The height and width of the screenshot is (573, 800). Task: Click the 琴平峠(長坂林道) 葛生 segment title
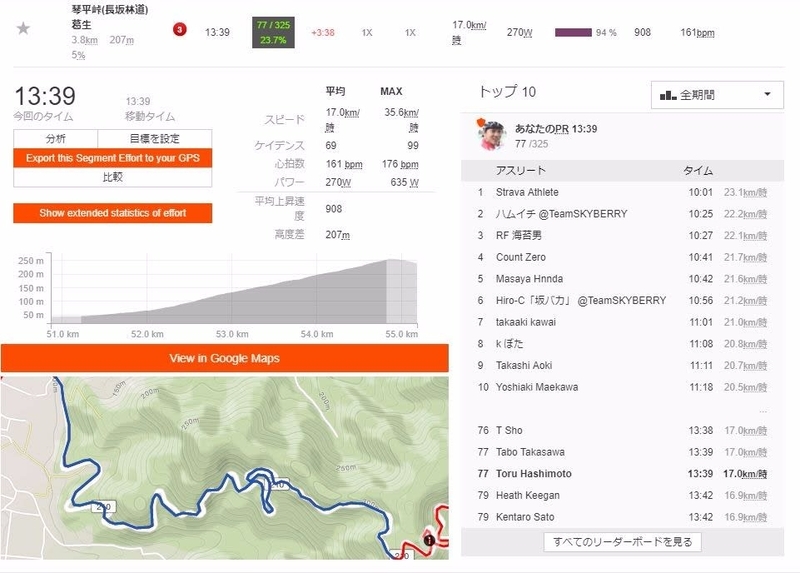click(109, 16)
